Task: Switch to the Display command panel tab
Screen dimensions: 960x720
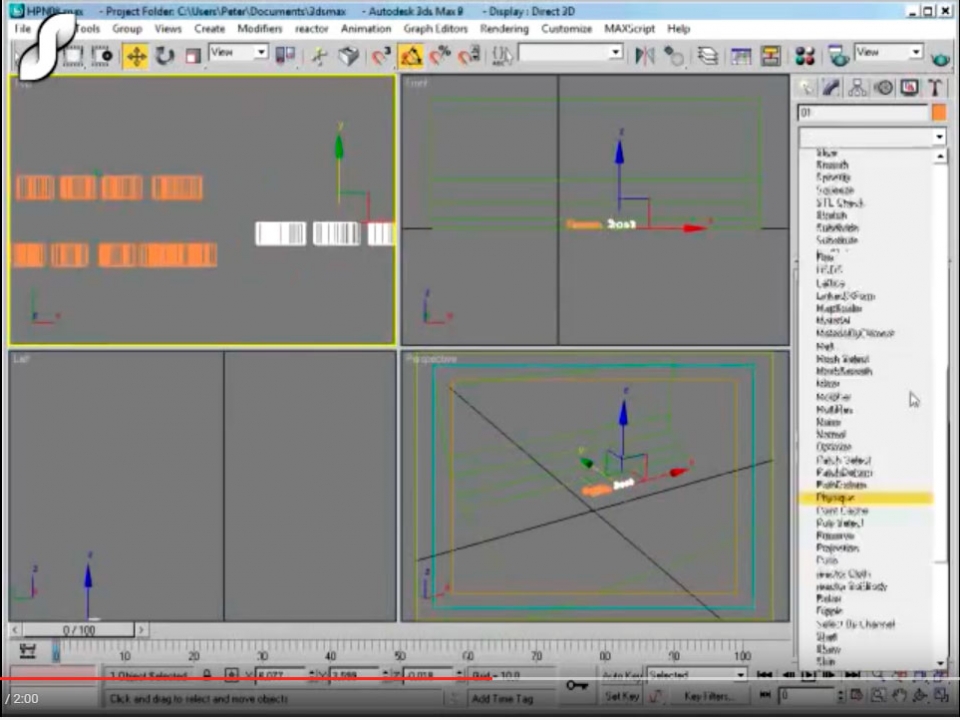Action: coord(909,88)
